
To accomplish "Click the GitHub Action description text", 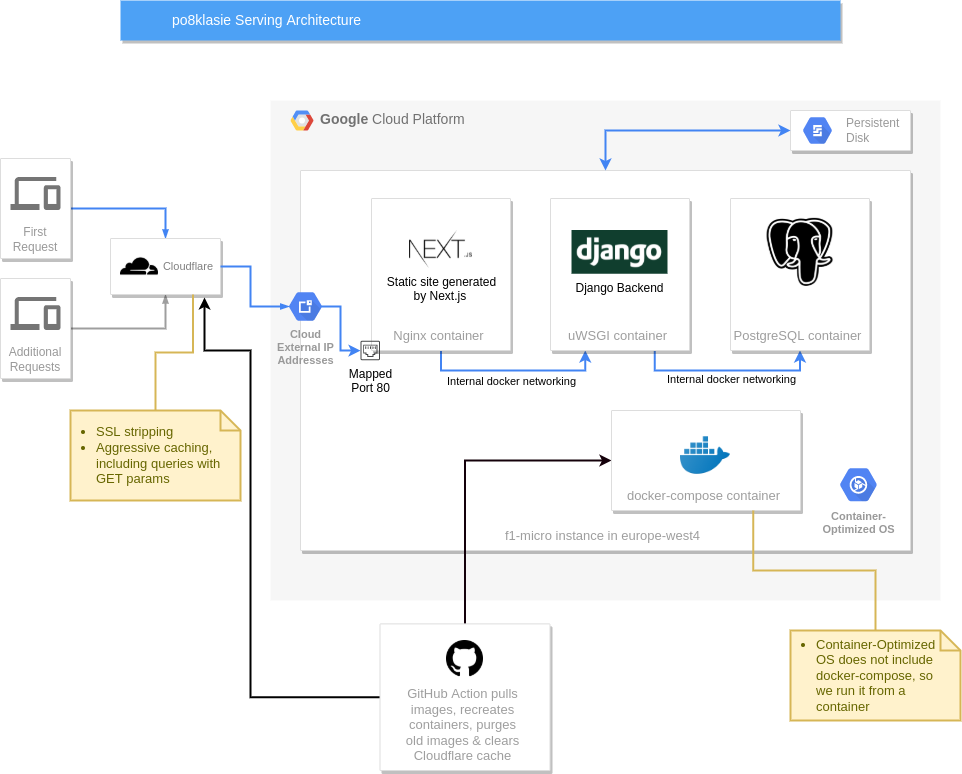I will (x=462, y=724).
